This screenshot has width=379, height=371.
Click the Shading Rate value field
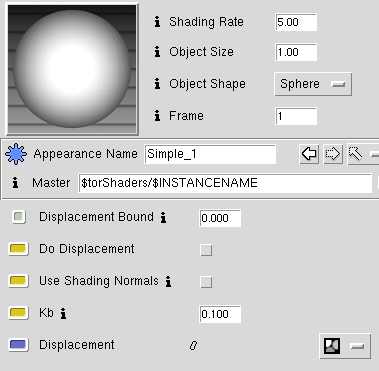click(x=296, y=22)
